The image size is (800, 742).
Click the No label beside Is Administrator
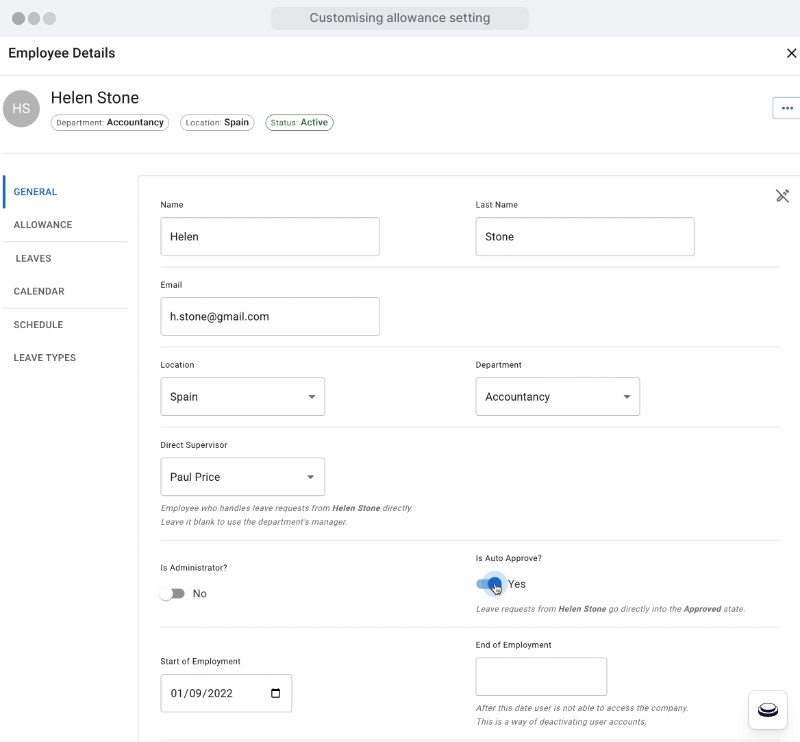[x=199, y=593]
